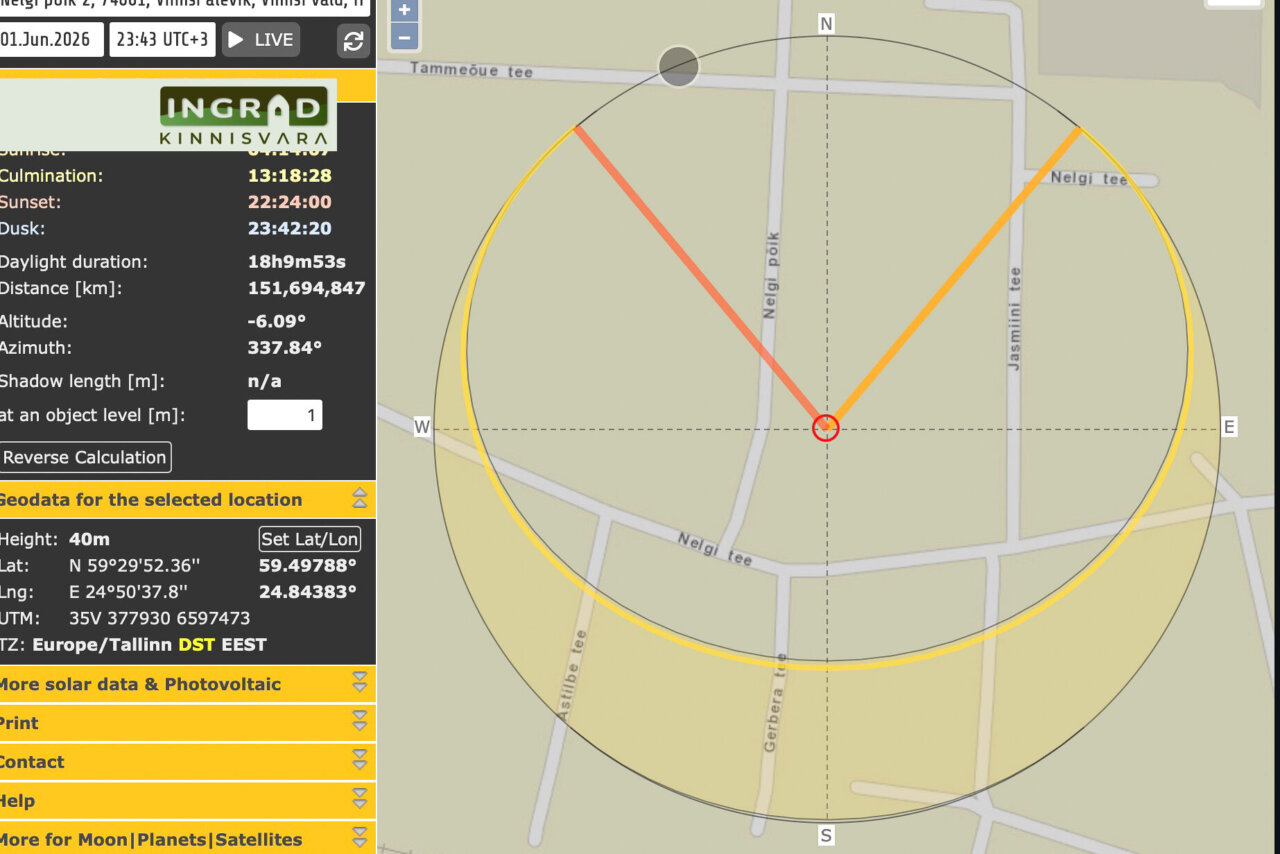Click the refresh date and time icon
This screenshot has width=1280, height=854.
coord(353,41)
